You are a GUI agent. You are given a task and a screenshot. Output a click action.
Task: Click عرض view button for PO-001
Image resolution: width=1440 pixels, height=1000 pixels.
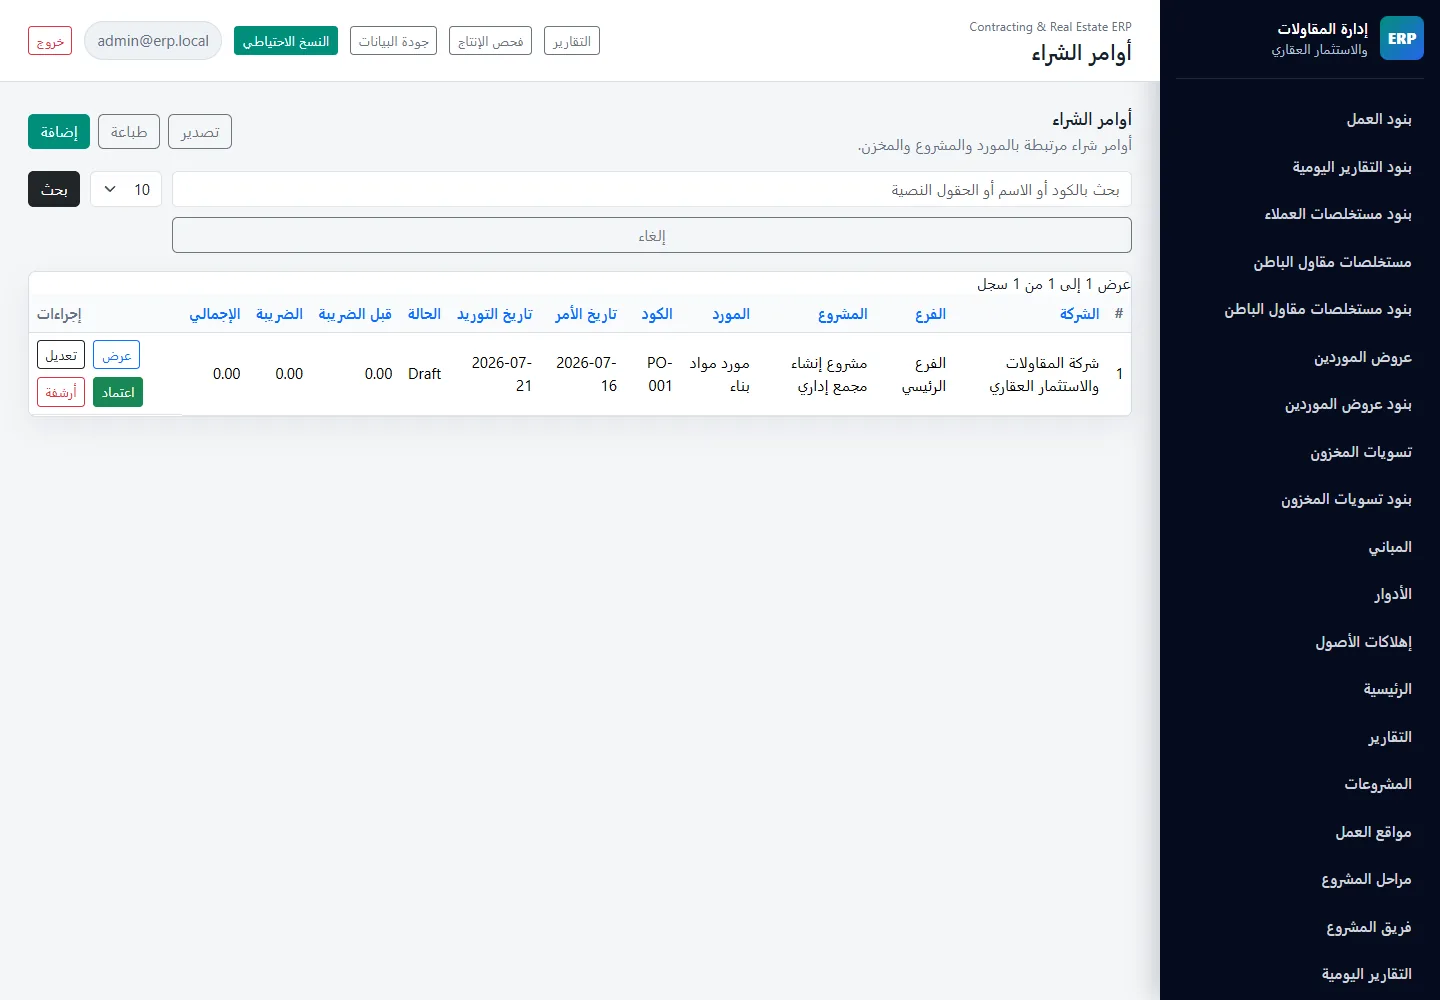117,355
